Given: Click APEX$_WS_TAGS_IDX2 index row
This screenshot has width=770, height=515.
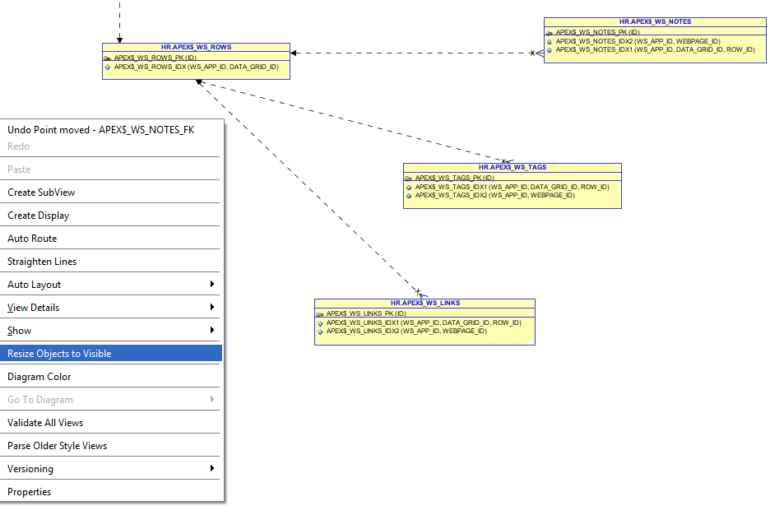Looking at the screenshot, I should pyautogui.click(x=495, y=195).
